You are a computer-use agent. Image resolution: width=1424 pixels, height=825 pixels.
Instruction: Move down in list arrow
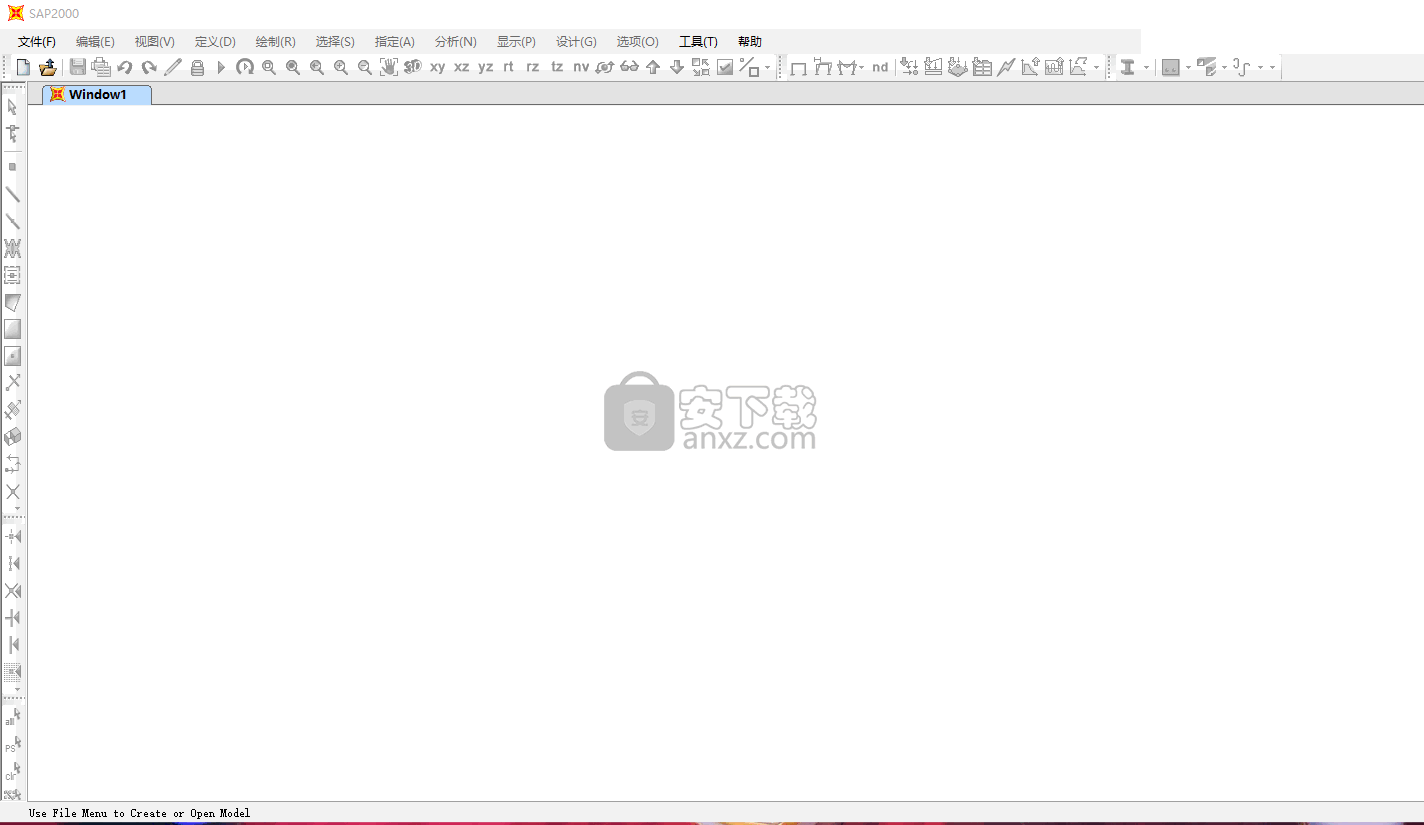[677, 67]
